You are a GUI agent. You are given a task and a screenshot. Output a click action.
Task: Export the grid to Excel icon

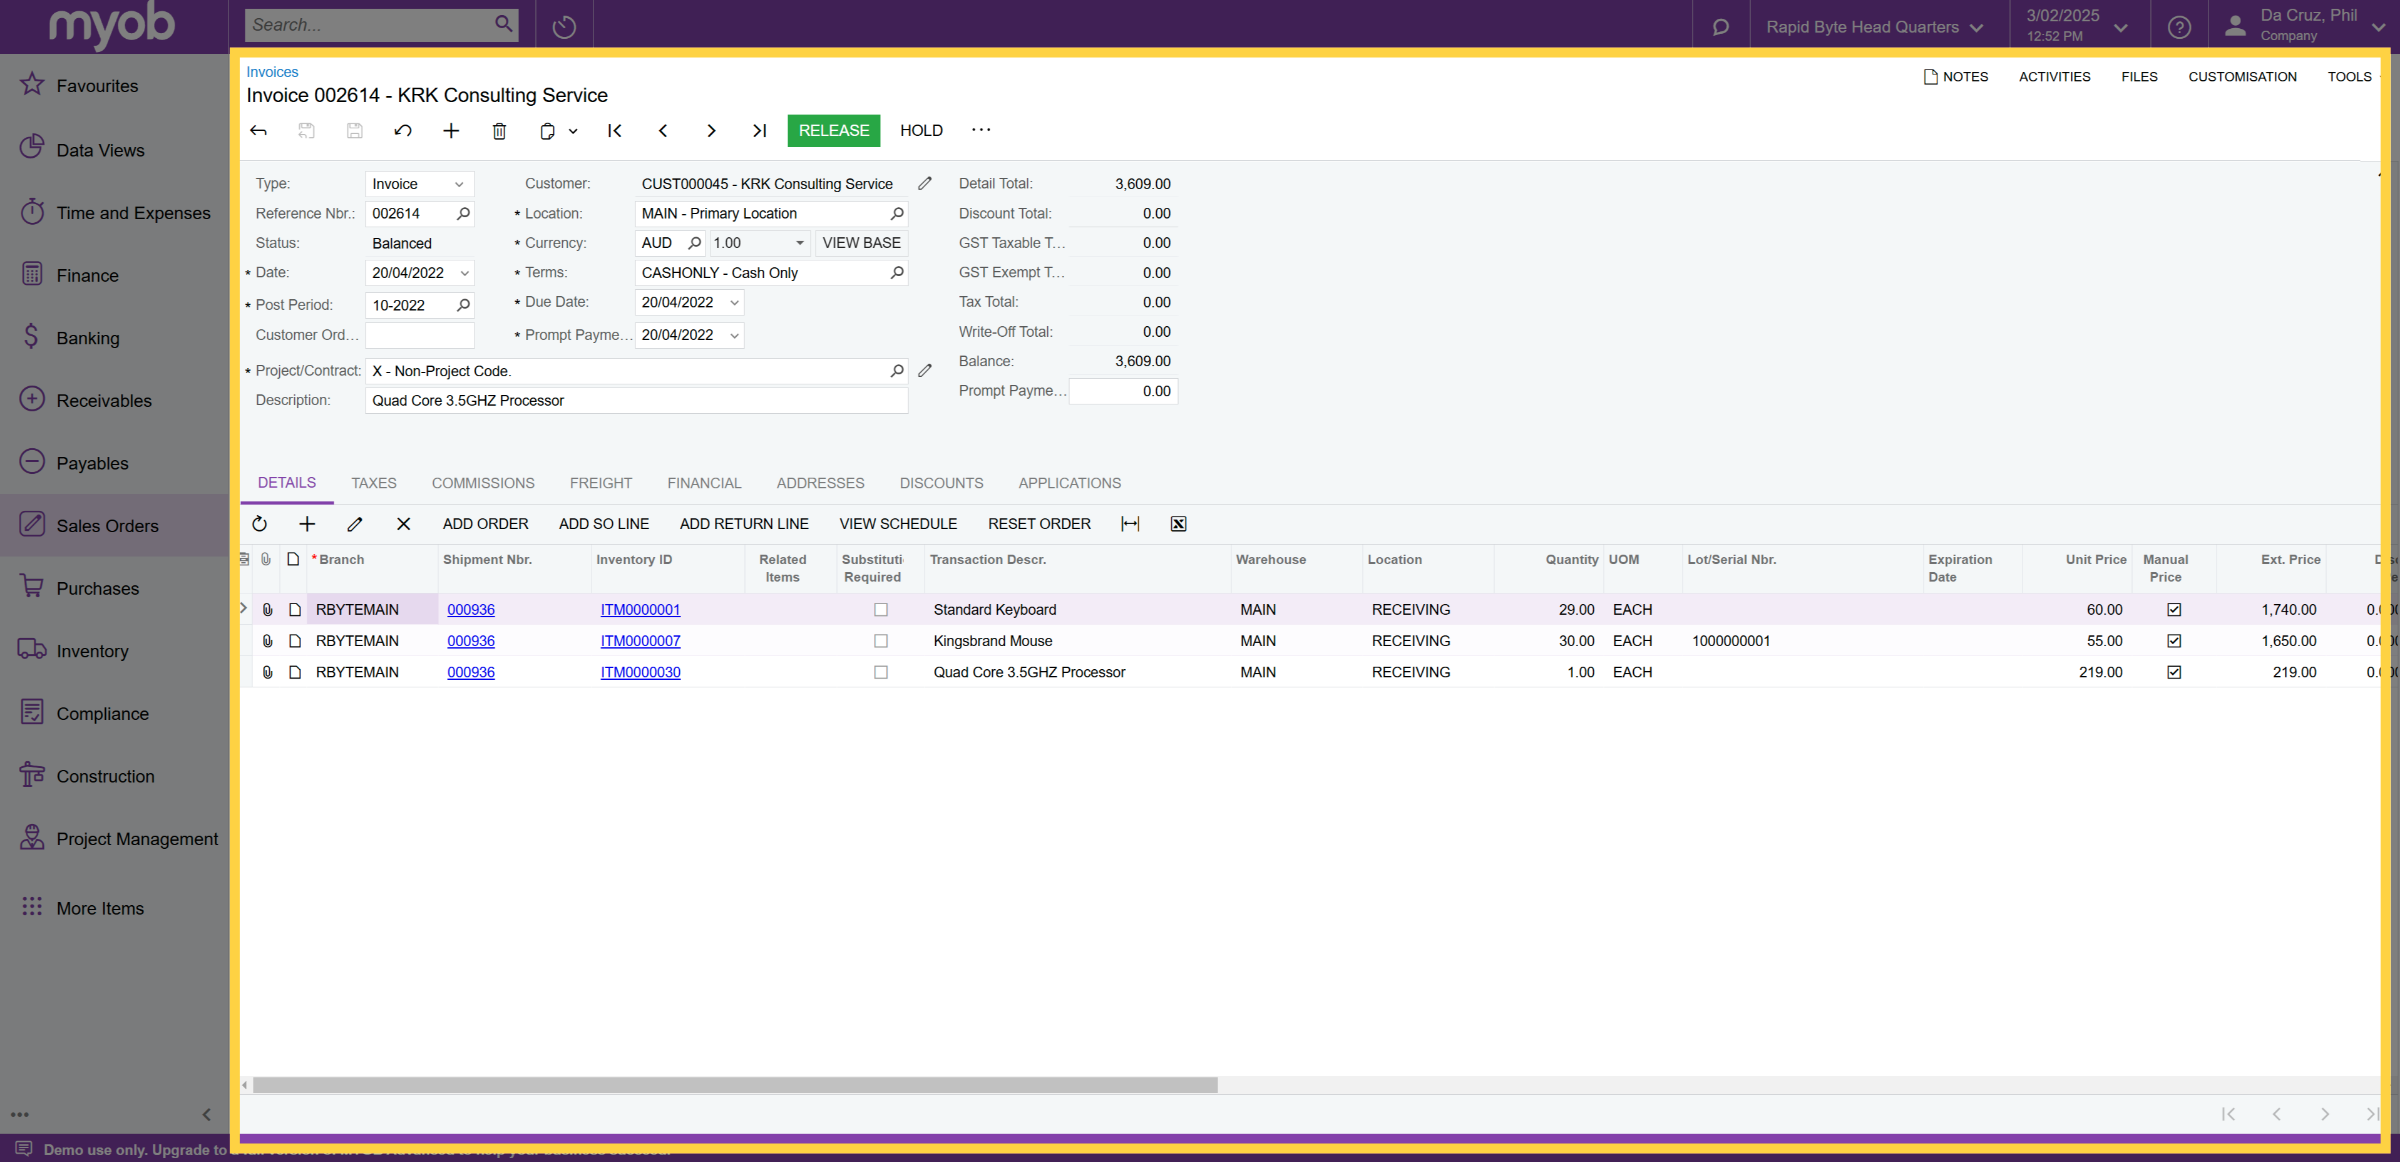[1178, 524]
